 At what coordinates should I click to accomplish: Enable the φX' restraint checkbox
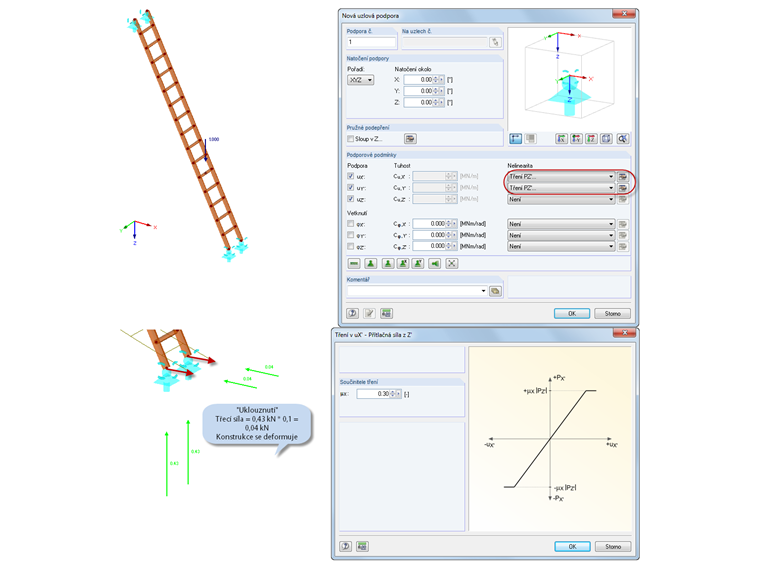coord(350,224)
